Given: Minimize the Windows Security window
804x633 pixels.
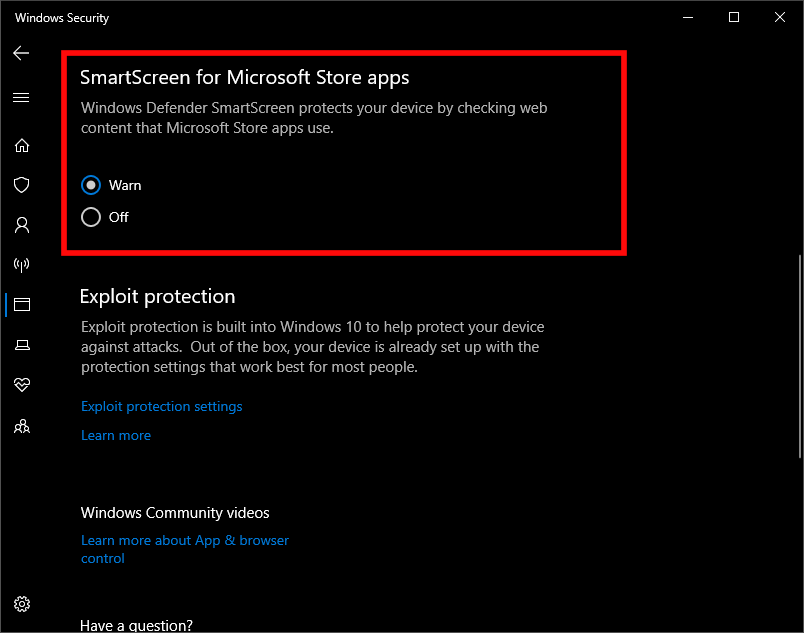Looking at the screenshot, I should point(688,17).
